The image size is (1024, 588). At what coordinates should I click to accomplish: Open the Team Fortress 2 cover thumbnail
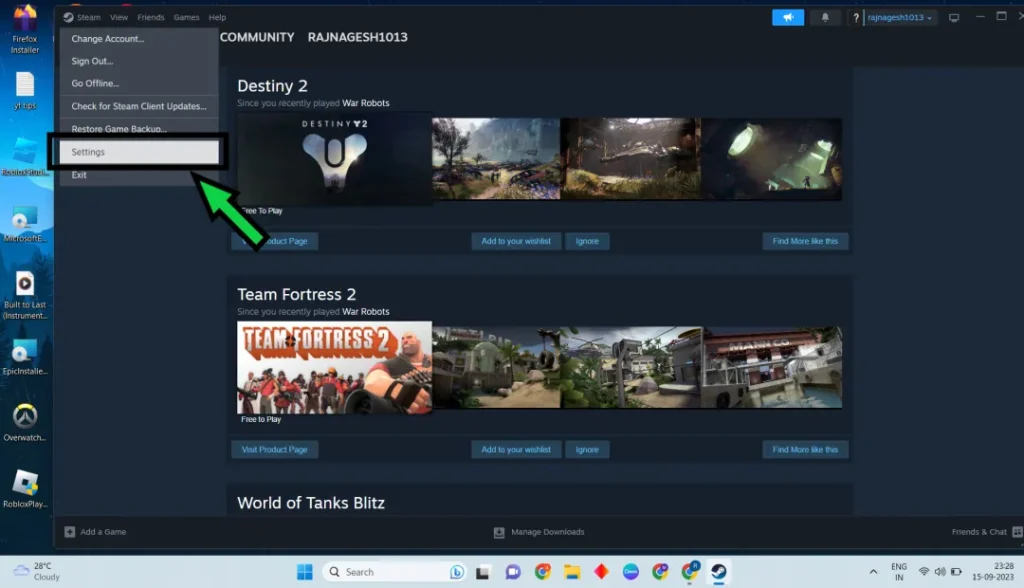coord(334,367)
